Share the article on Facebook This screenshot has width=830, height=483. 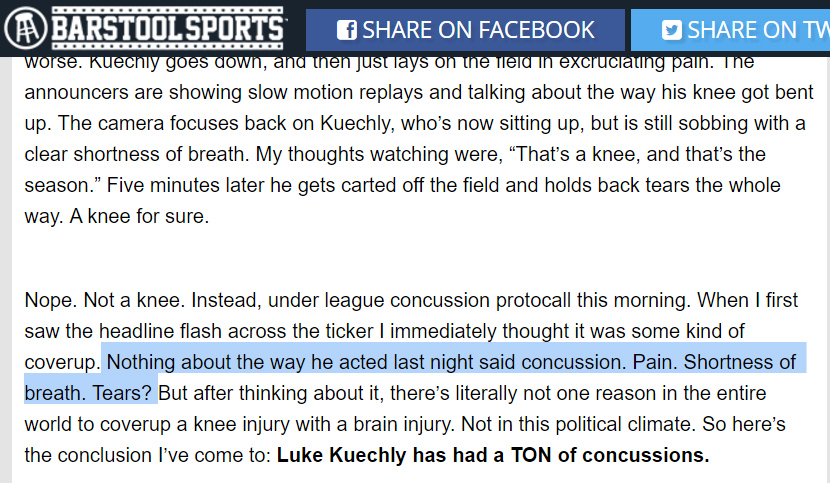465,30
